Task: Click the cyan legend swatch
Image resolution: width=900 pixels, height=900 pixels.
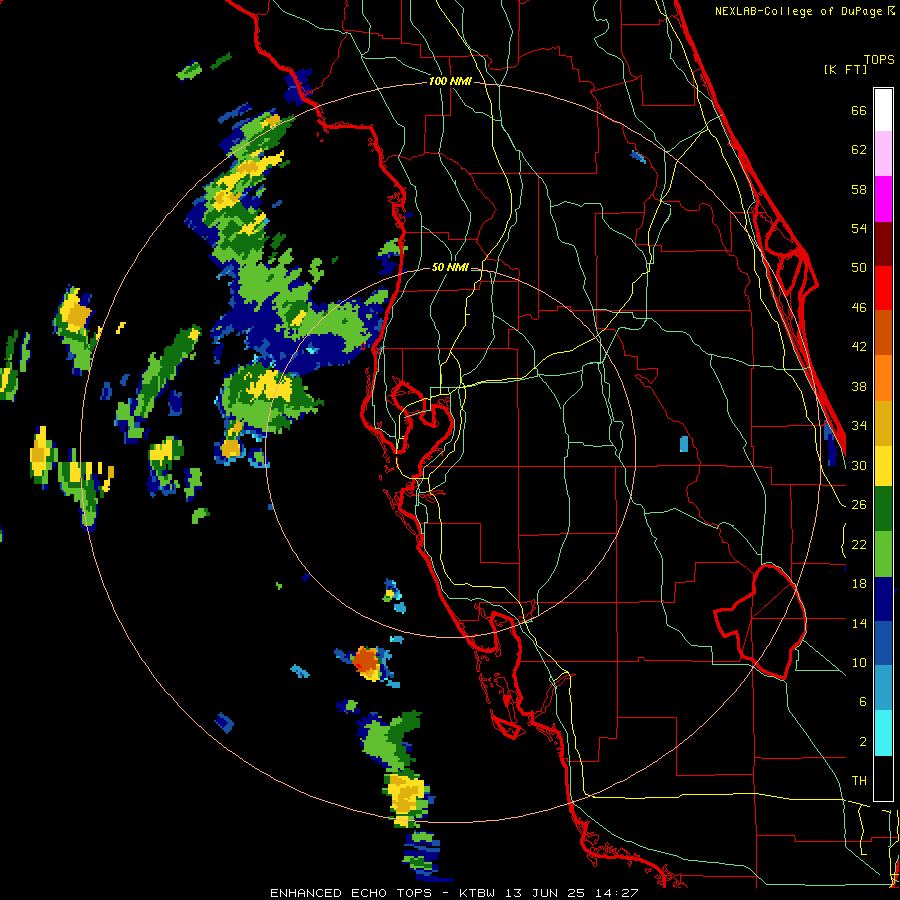Action: click(883, 733)
